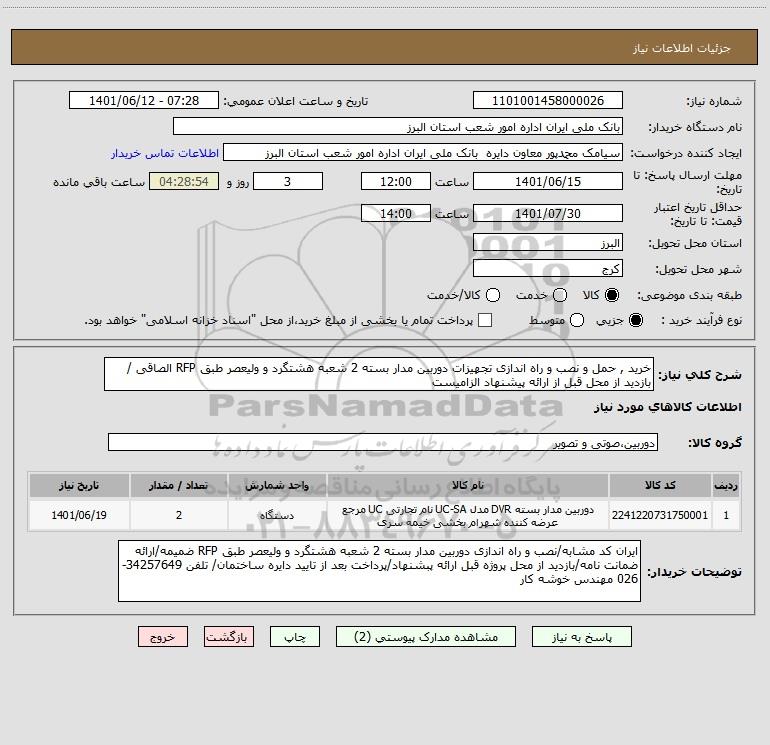Select the خدمت radio button
770x745 pixels.
point(560,295)
